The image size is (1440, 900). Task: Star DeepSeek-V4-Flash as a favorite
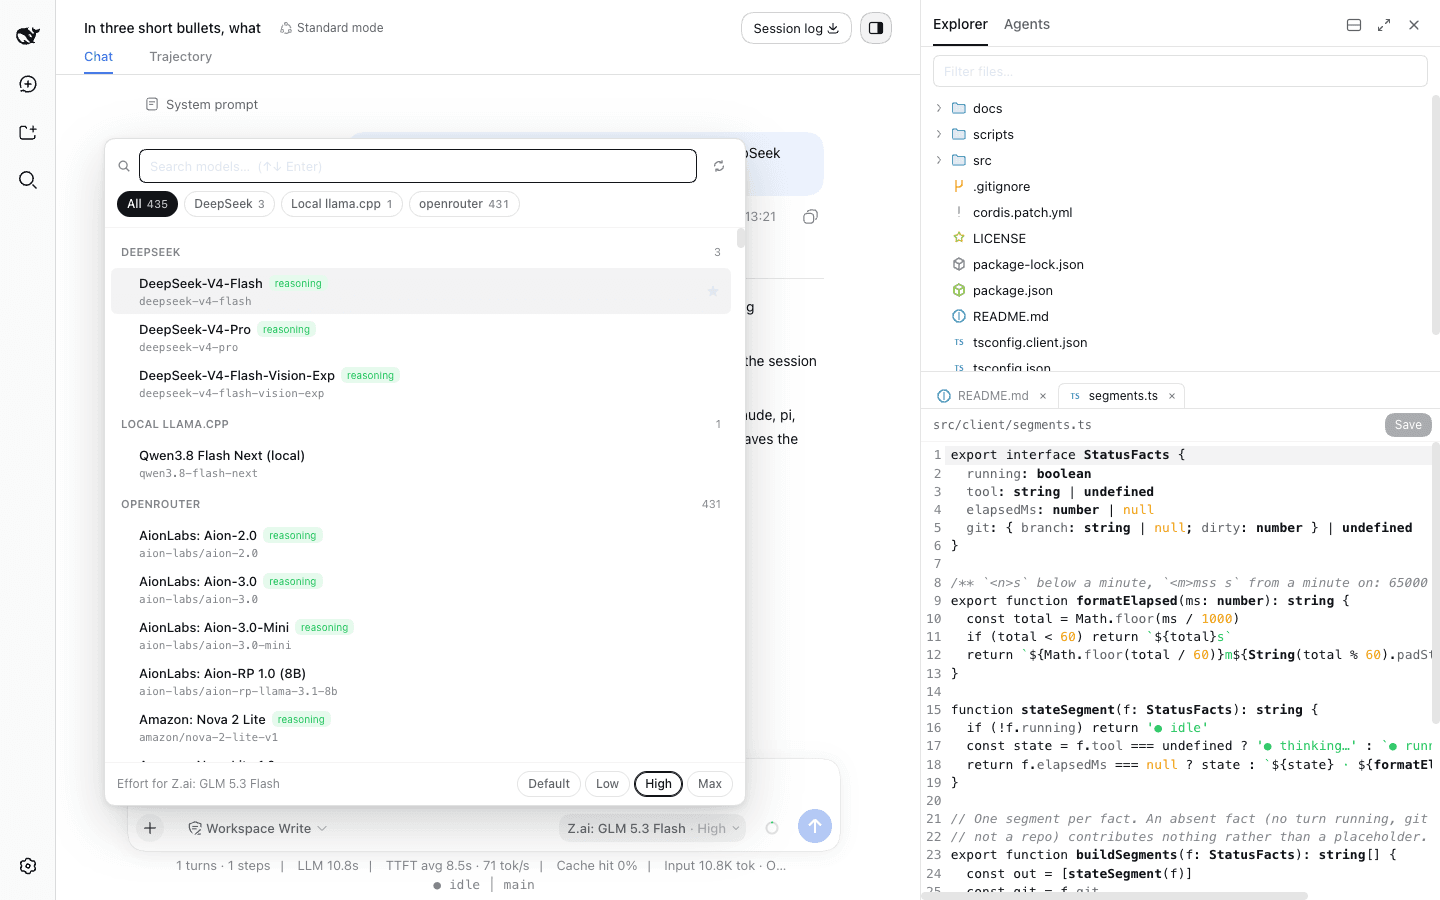point(713,291)
